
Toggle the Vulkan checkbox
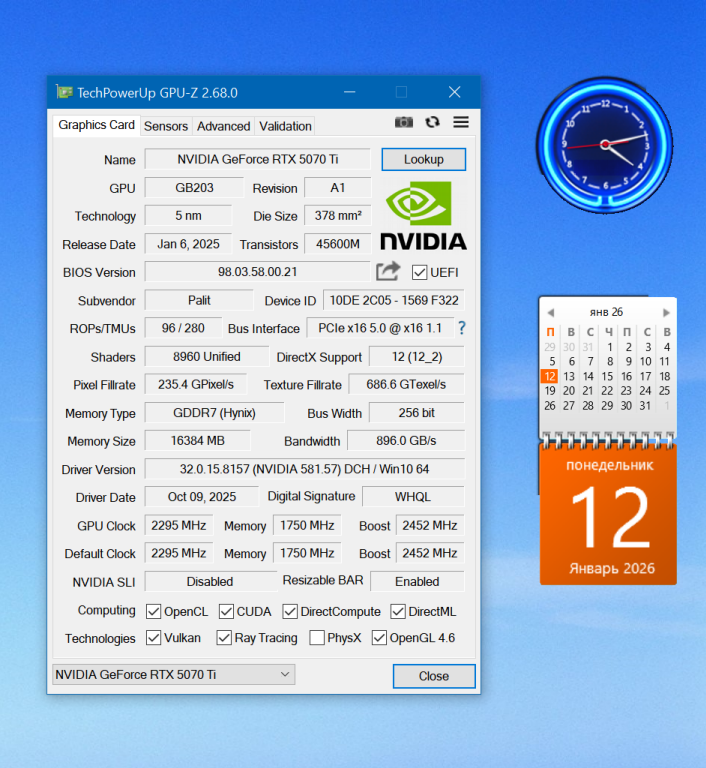[153, 638]
